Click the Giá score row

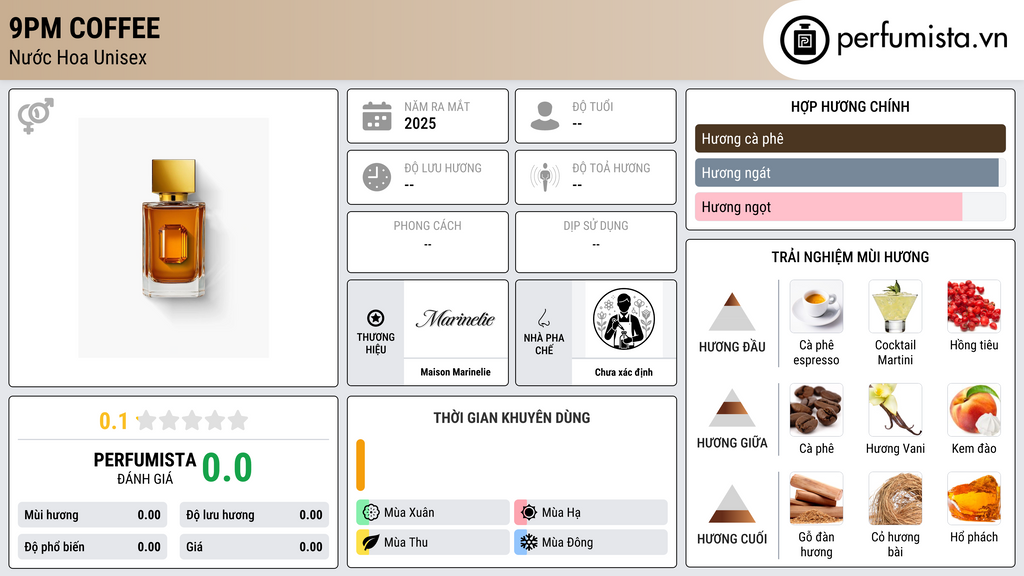point(254,547)
